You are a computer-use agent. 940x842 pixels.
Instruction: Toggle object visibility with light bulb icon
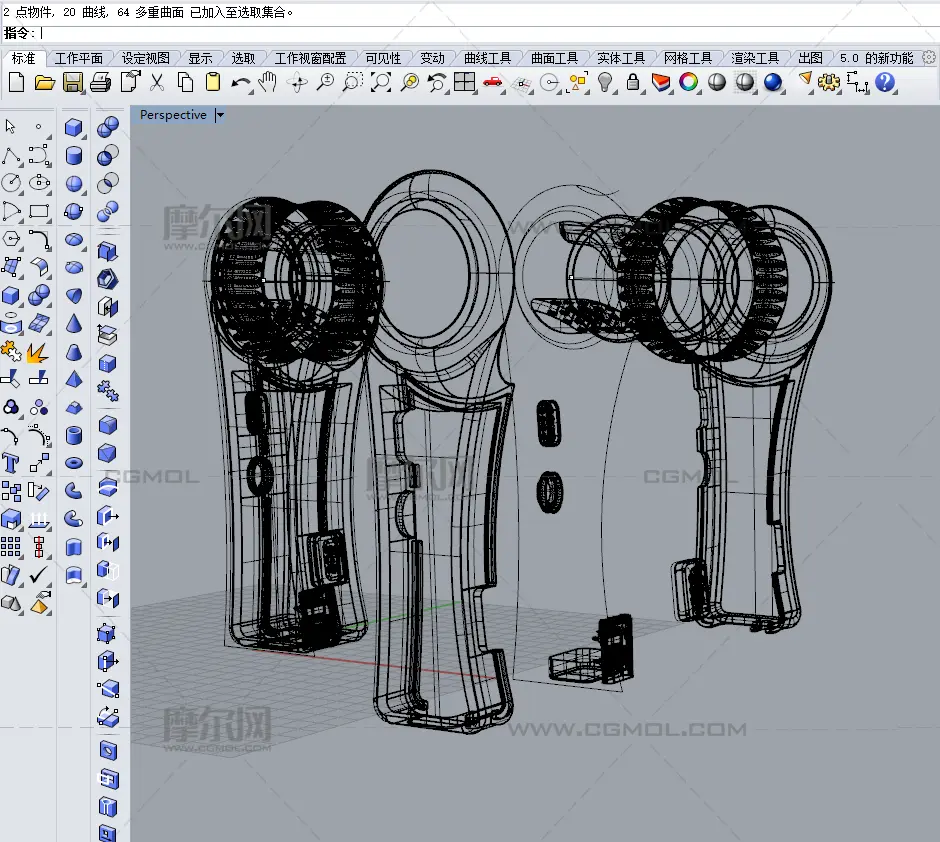(x=605, y=82)
